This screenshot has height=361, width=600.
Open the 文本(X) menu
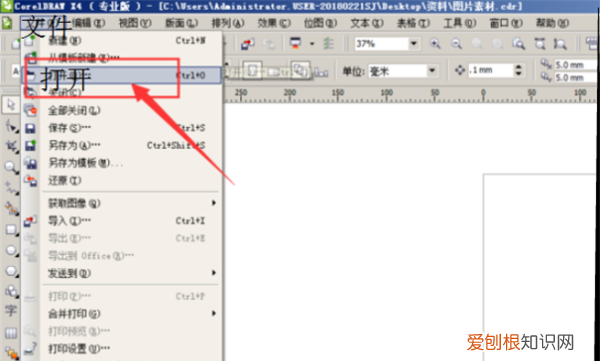tap(367, 23)
